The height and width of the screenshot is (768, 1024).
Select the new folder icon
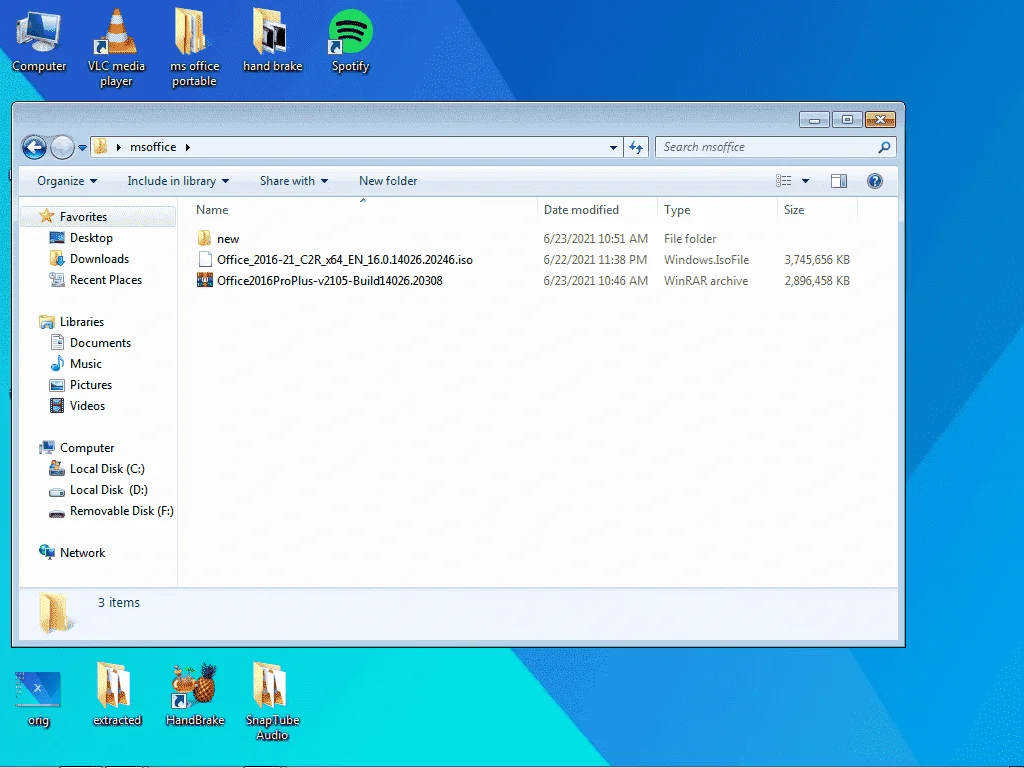click(x=204, y=238)
